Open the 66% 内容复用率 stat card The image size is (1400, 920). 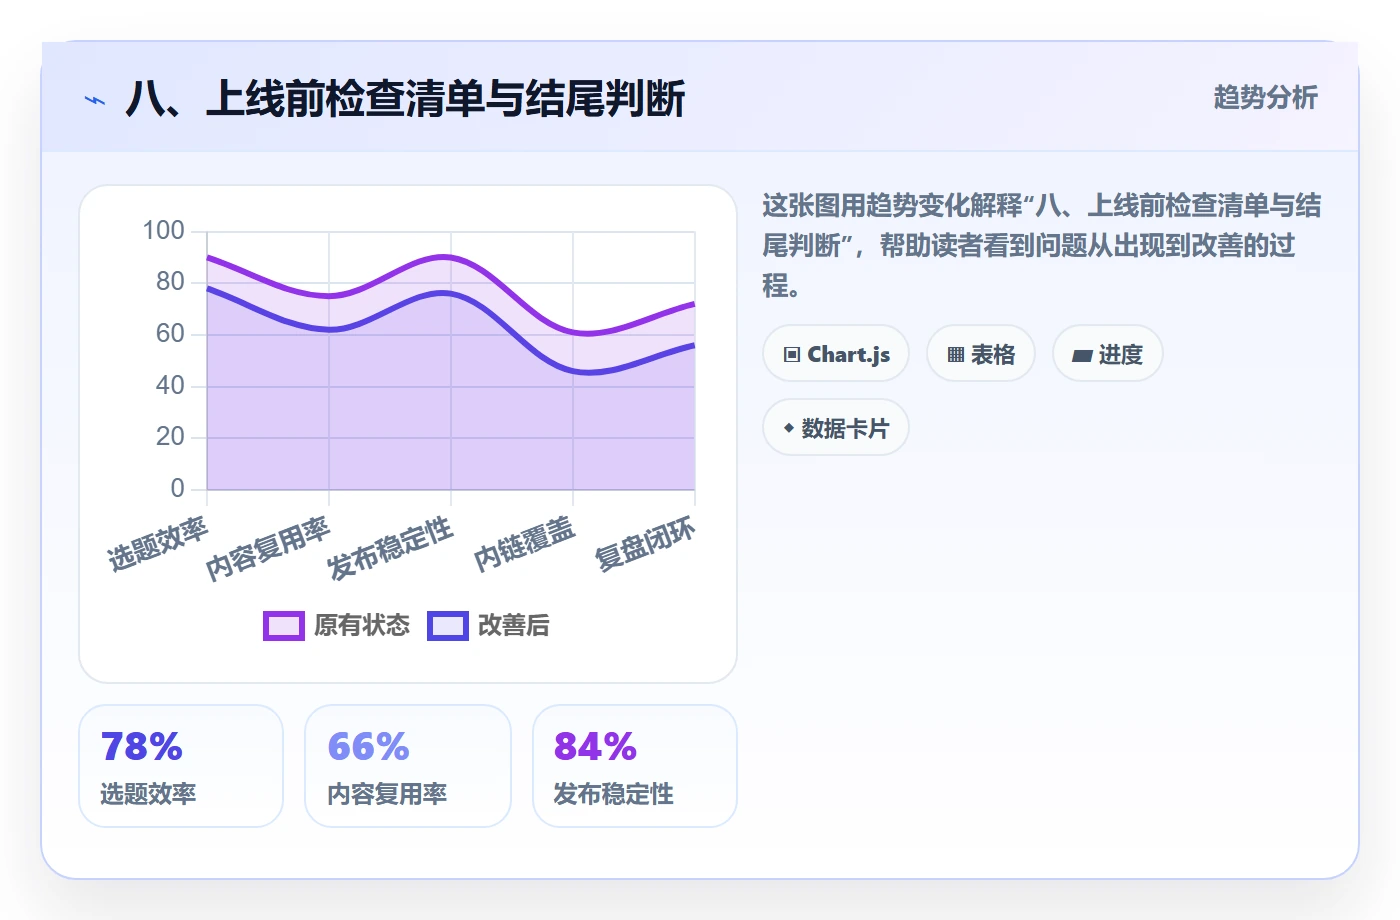(408, 766)
